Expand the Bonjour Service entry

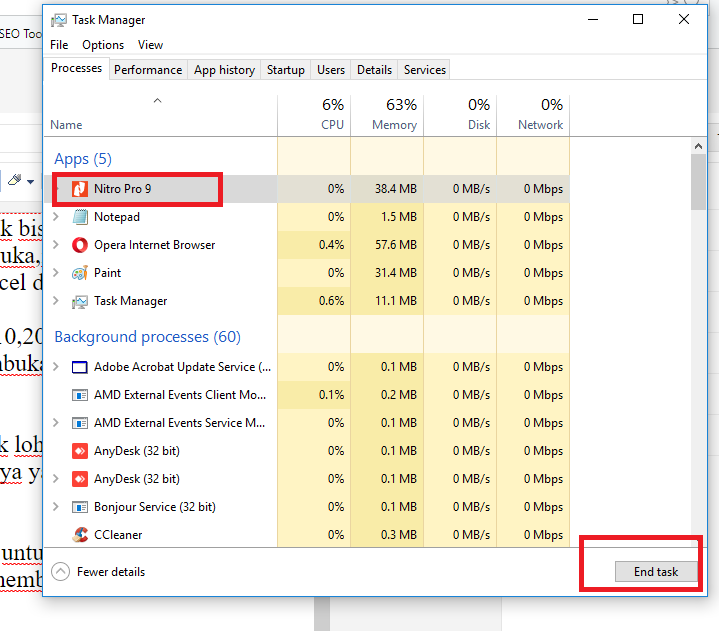click(56, 506)
